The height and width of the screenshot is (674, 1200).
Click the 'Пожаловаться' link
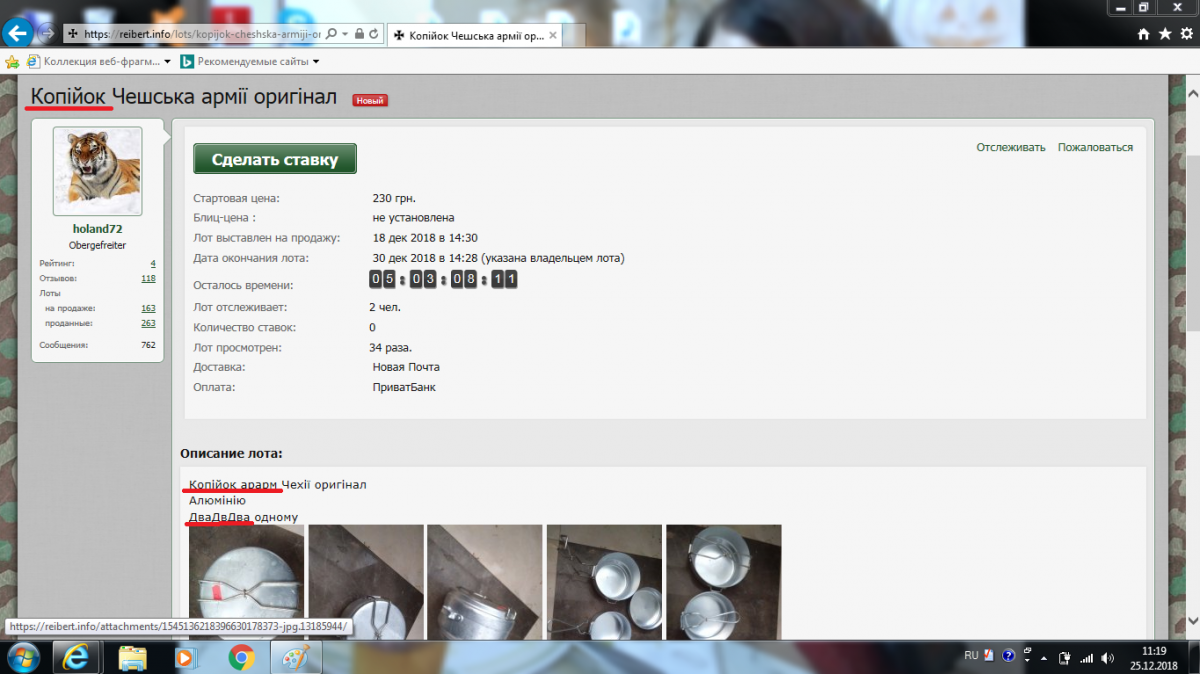click(x=1095, y=147)
